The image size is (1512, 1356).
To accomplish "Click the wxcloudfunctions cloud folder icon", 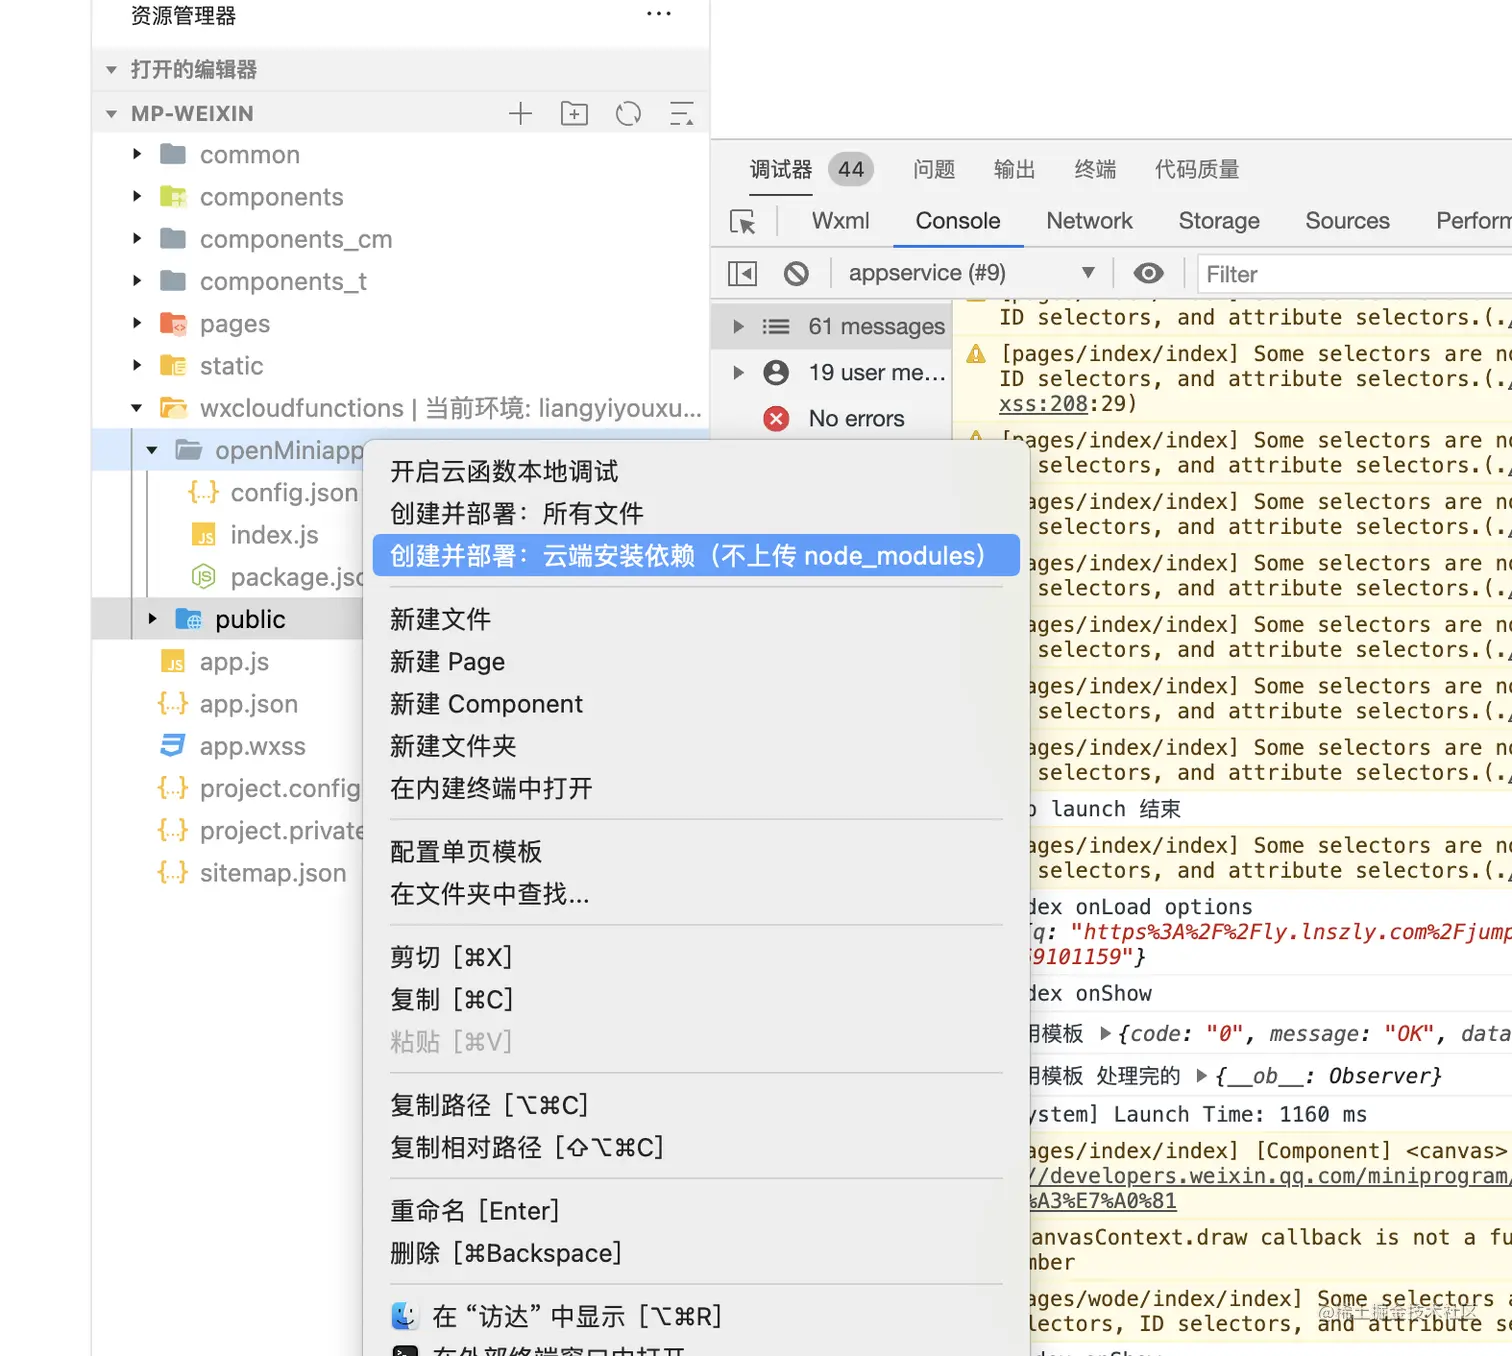I will [173, 408].
